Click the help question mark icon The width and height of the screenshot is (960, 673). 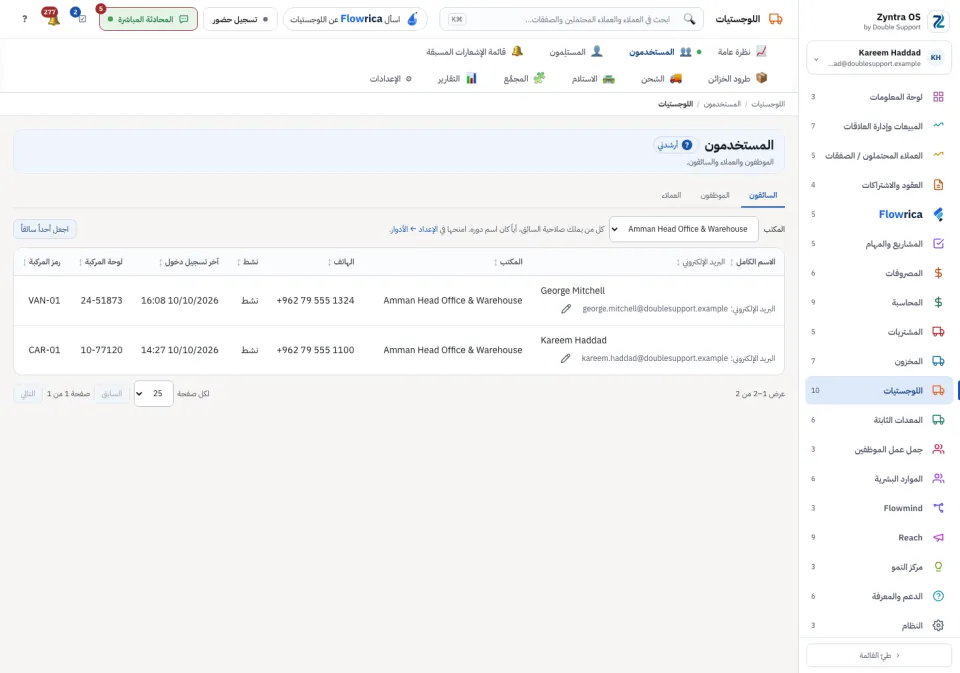click(x=24, y=19)
